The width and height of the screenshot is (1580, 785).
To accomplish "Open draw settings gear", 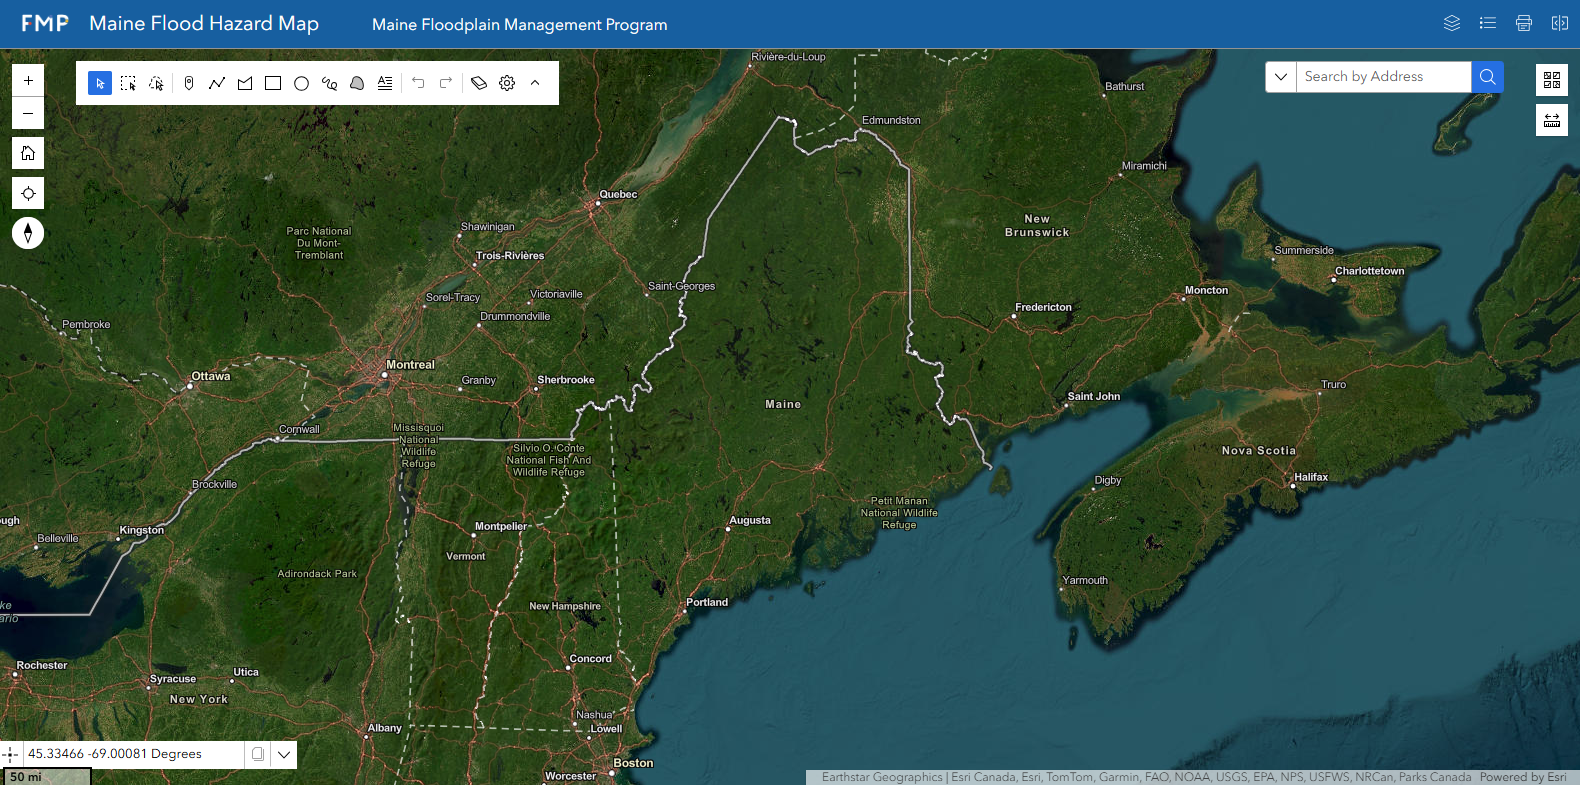I will tap(507, 83).
